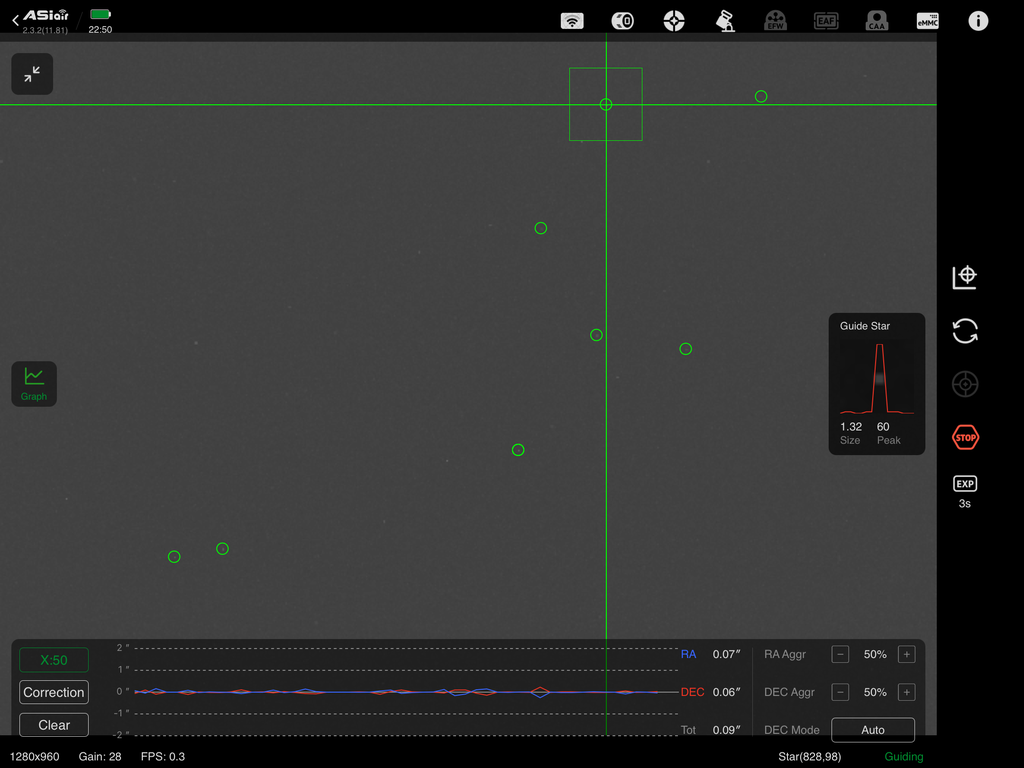Decrease DEC Aggr with the minus button
Image resolution: width=1024 pixels, height=768 pixels.
coord(840,692)
